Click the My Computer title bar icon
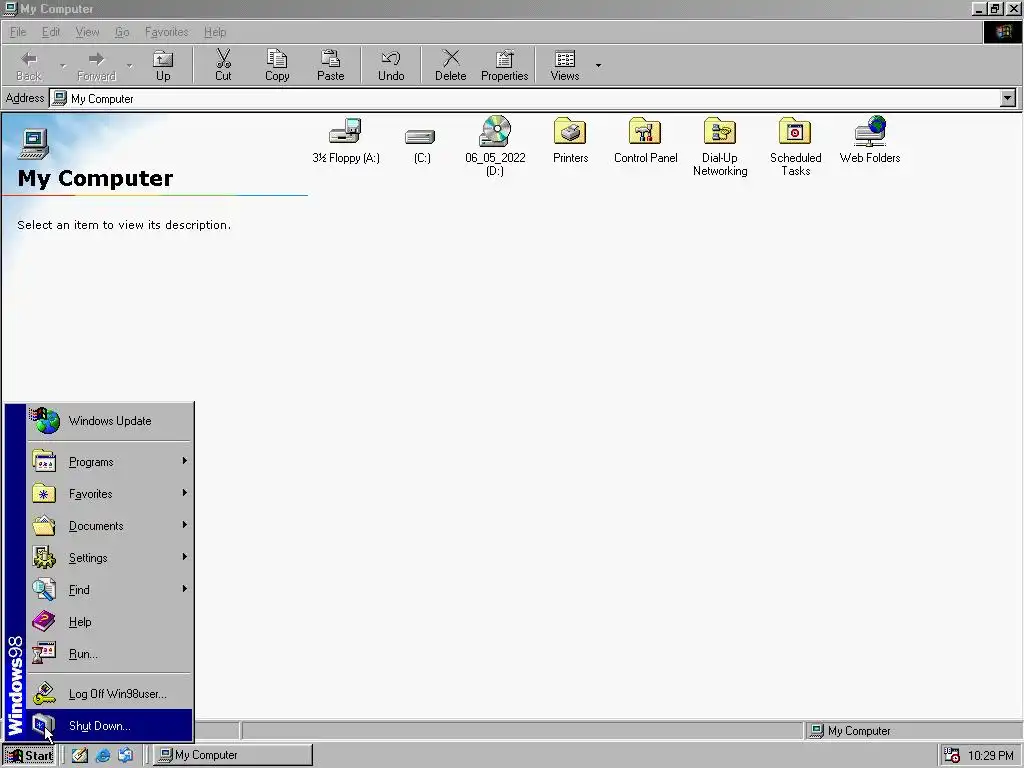Screen dimensions: 1024x768 click(x=10, y=8)
